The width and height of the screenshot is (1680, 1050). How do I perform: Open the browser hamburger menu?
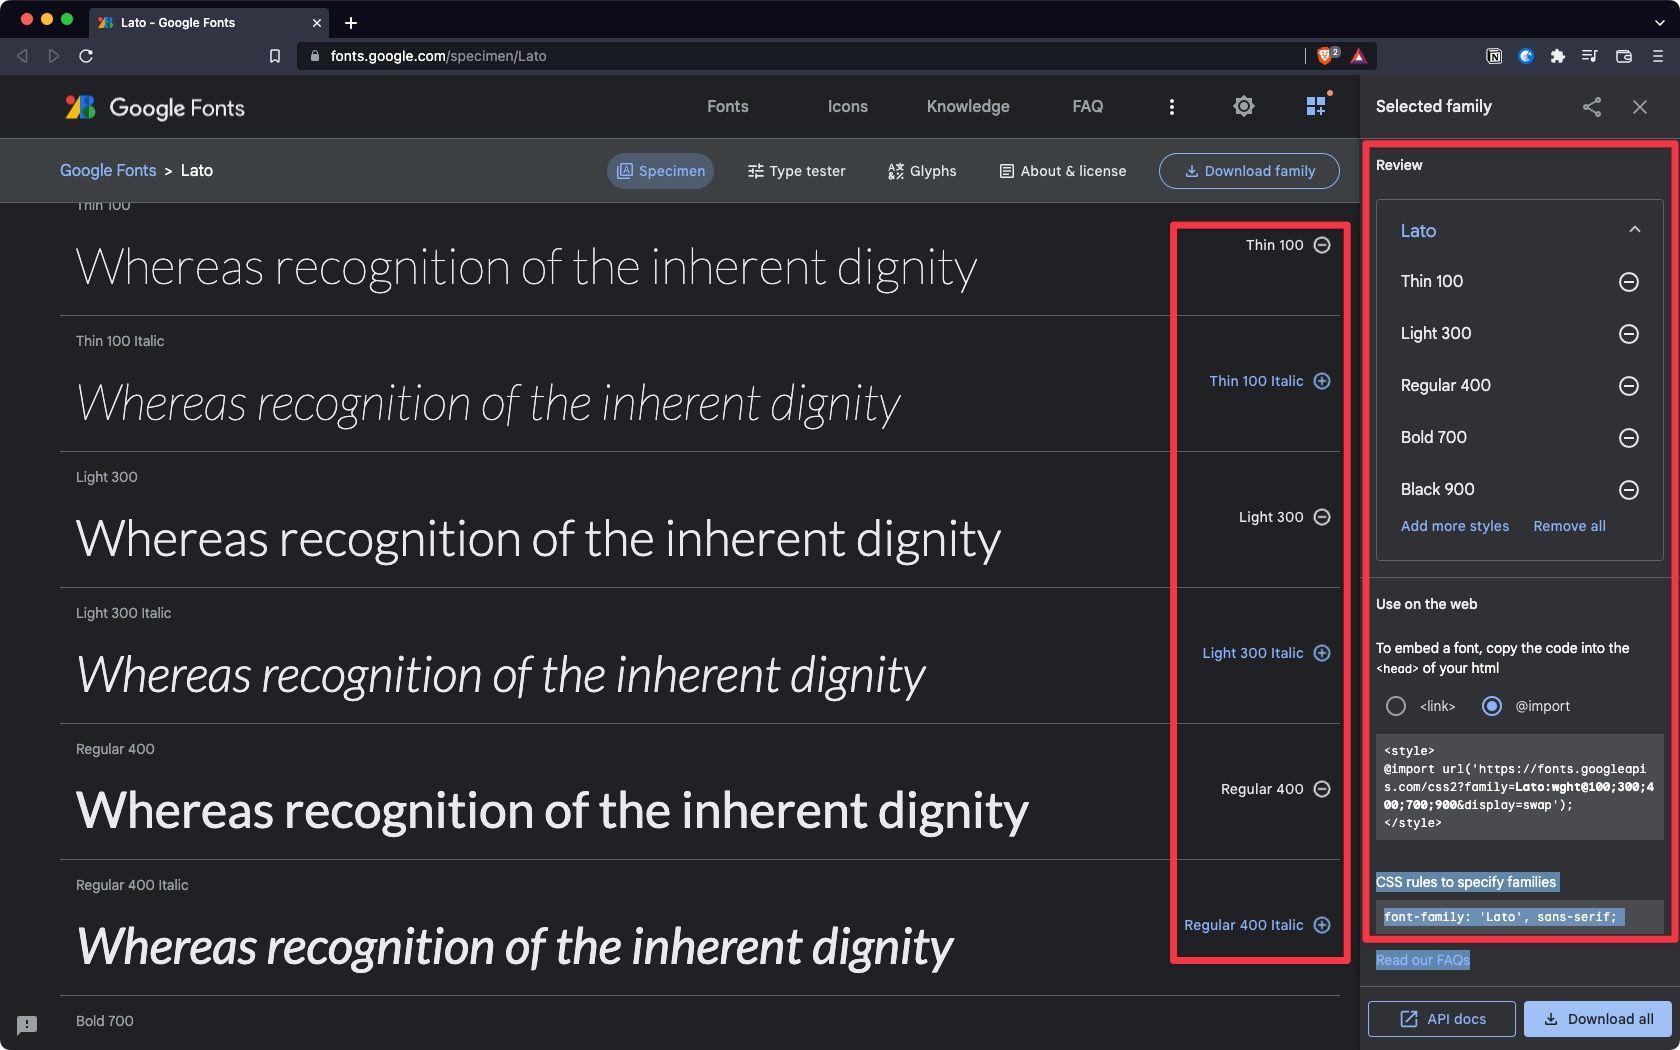pos(1657,56)
